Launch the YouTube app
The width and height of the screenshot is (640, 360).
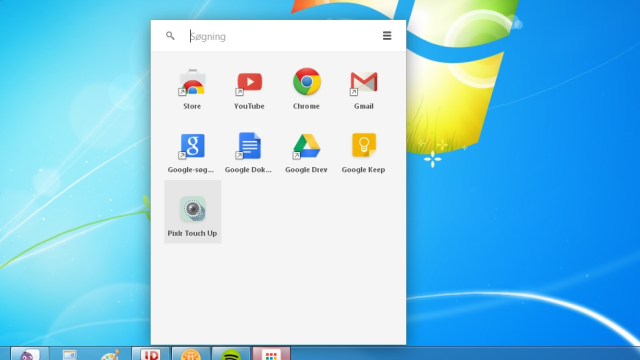click(x=249, y=82)
